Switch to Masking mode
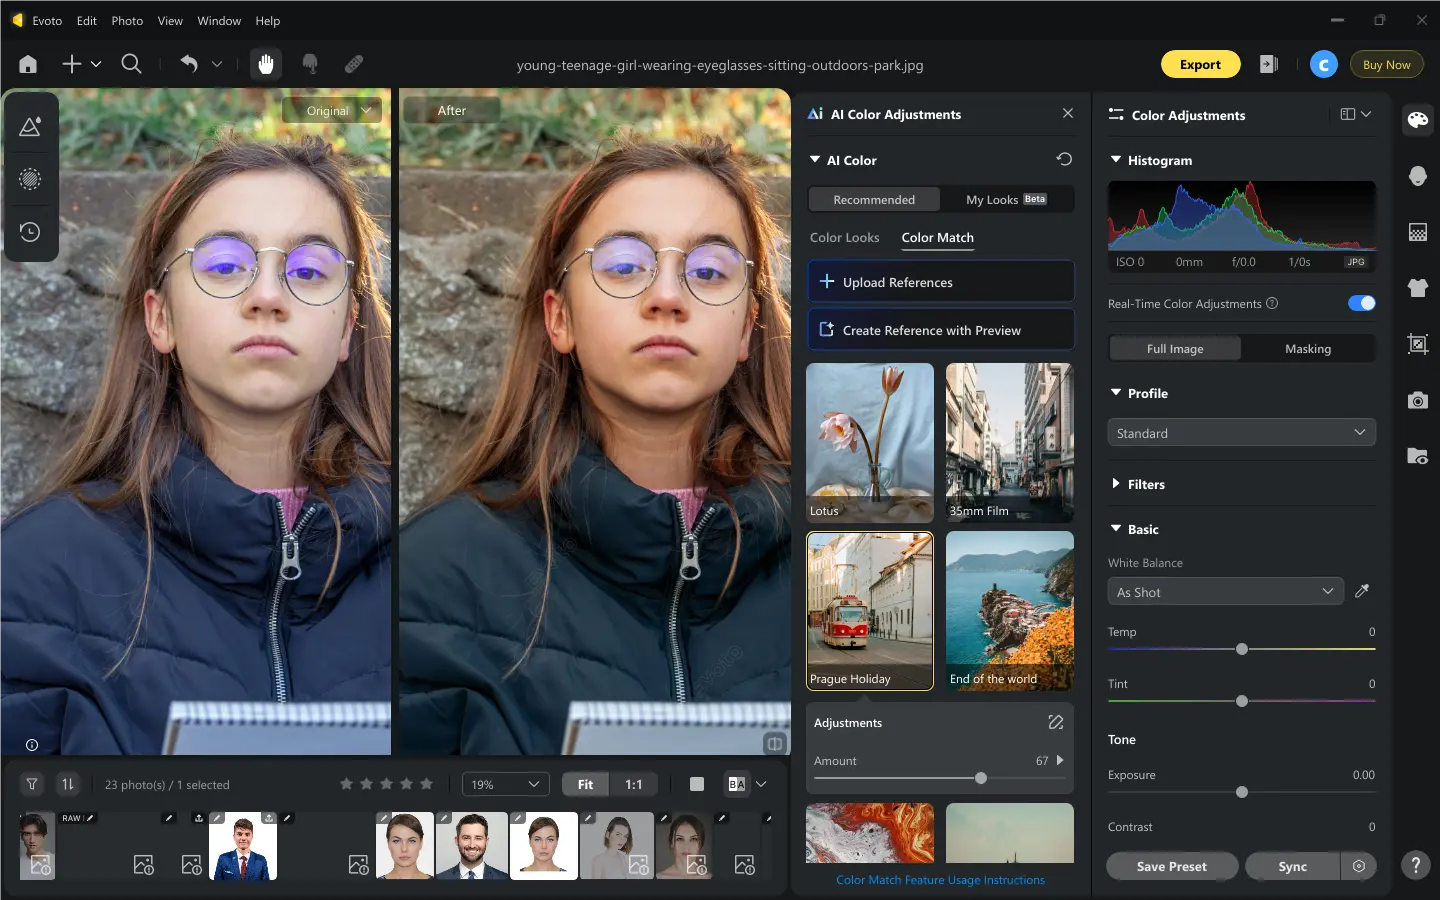The width and height of the screenshot is (1440, 900). tap(1308, 348)
